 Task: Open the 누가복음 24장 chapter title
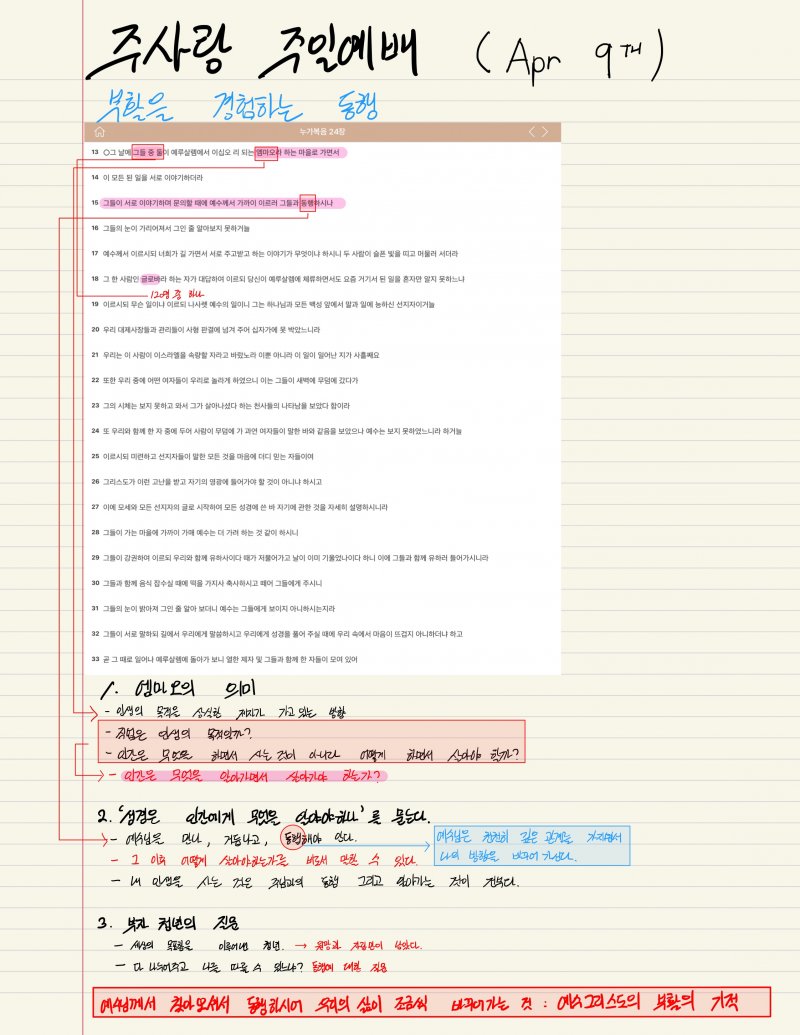click(322, 132)
